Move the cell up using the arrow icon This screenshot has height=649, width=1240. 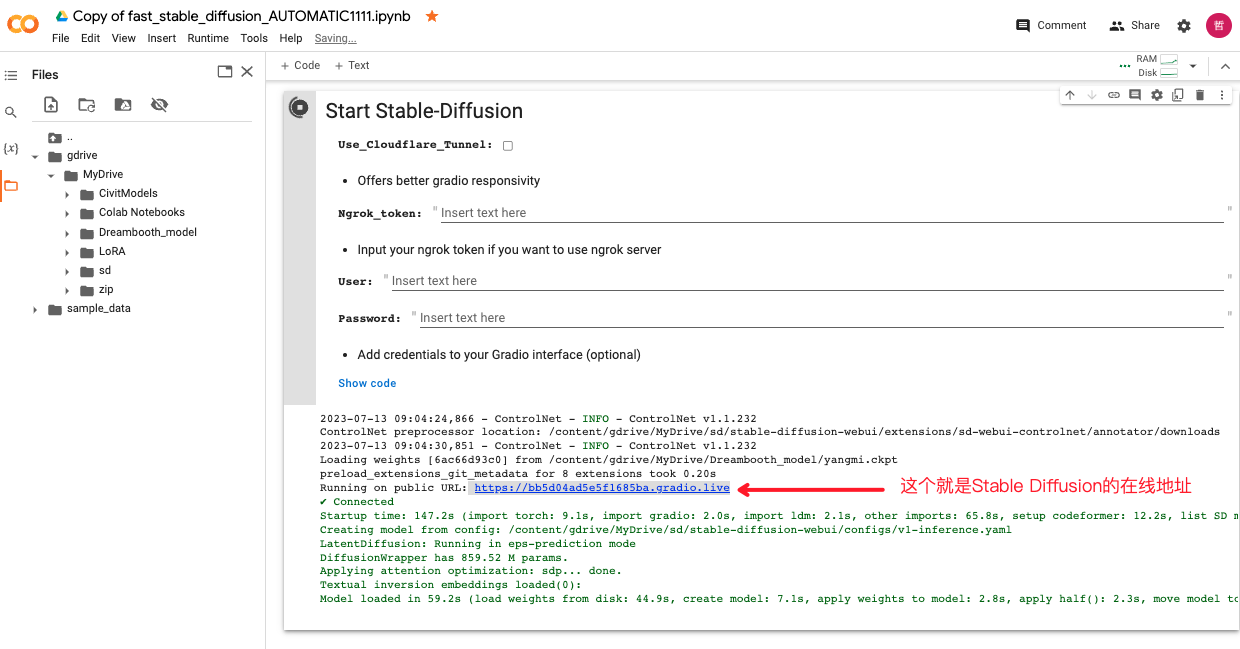click(x=1069, y=94)
